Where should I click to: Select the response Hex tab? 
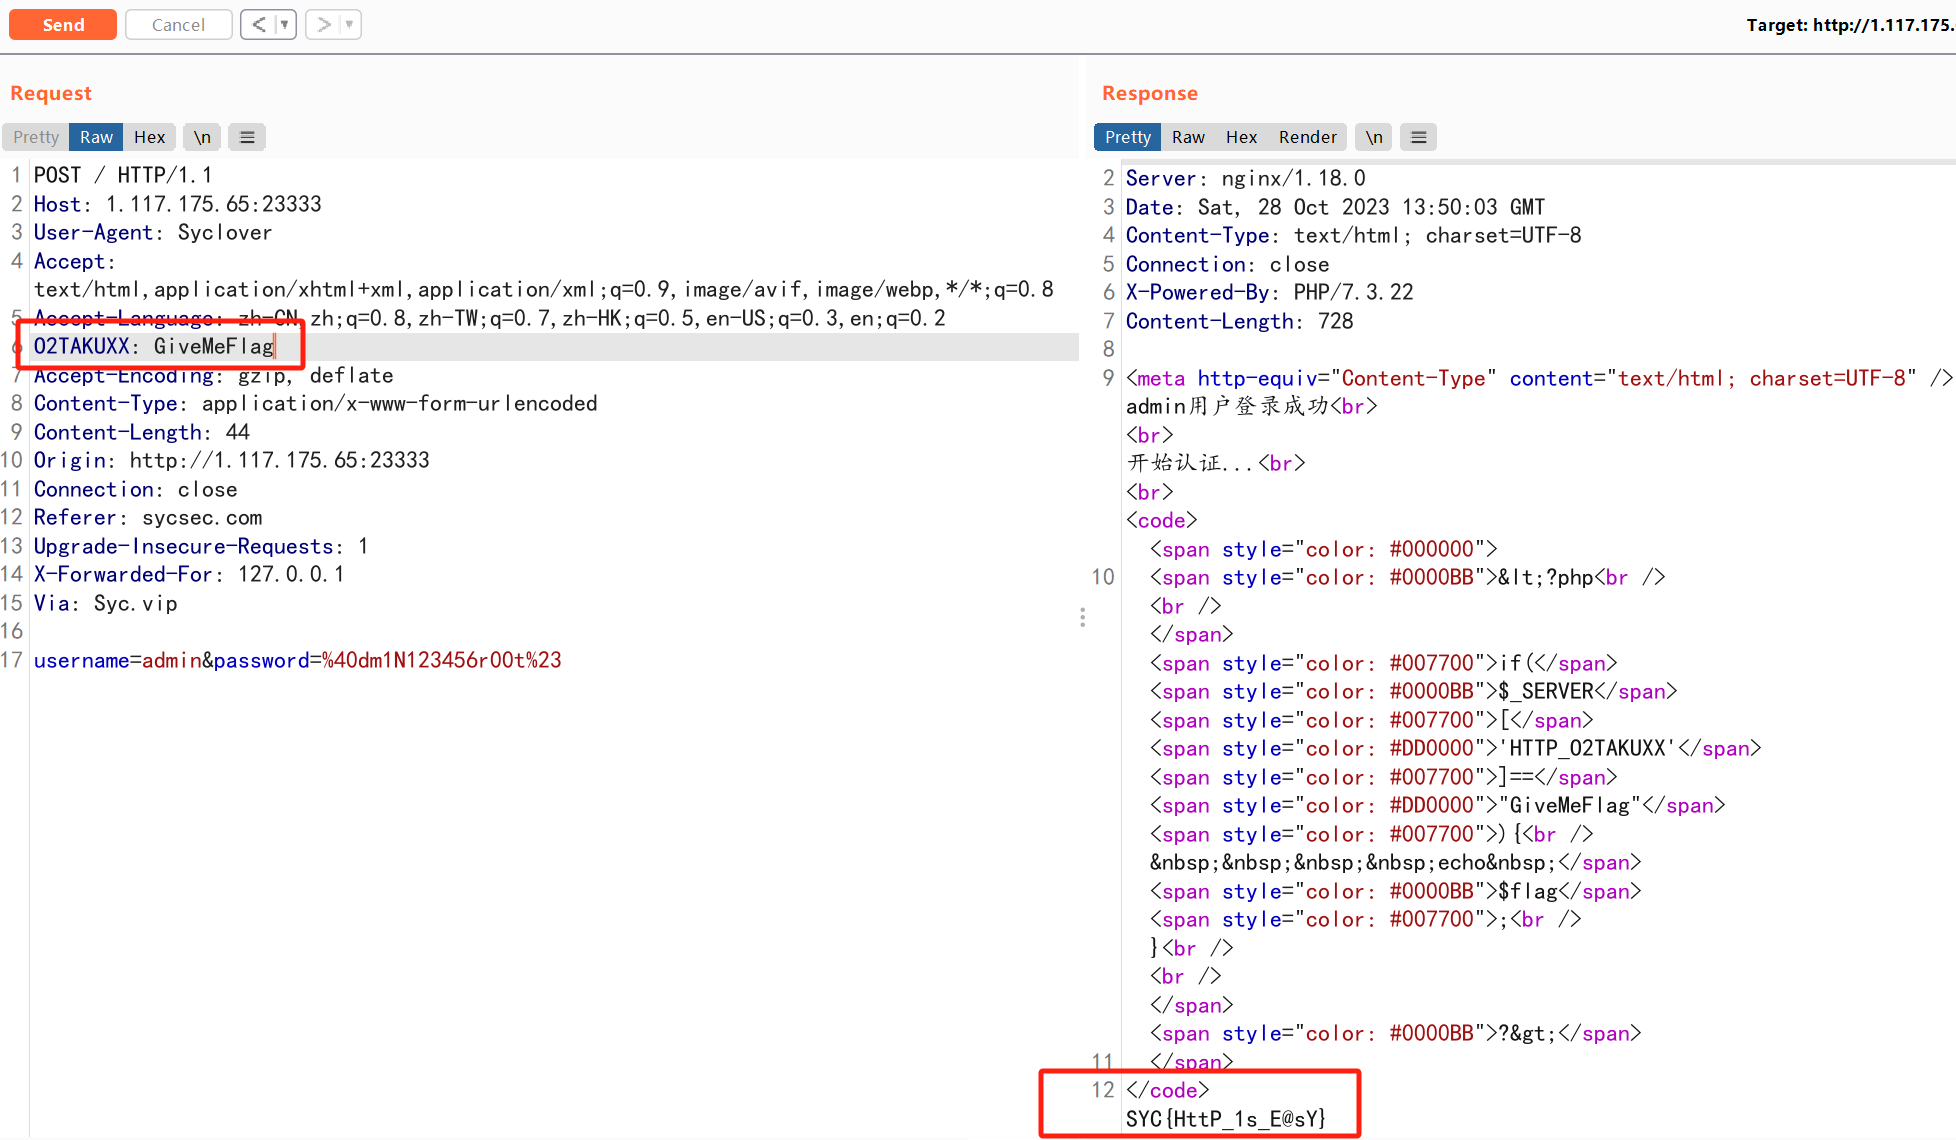(x=1241, y=137)
